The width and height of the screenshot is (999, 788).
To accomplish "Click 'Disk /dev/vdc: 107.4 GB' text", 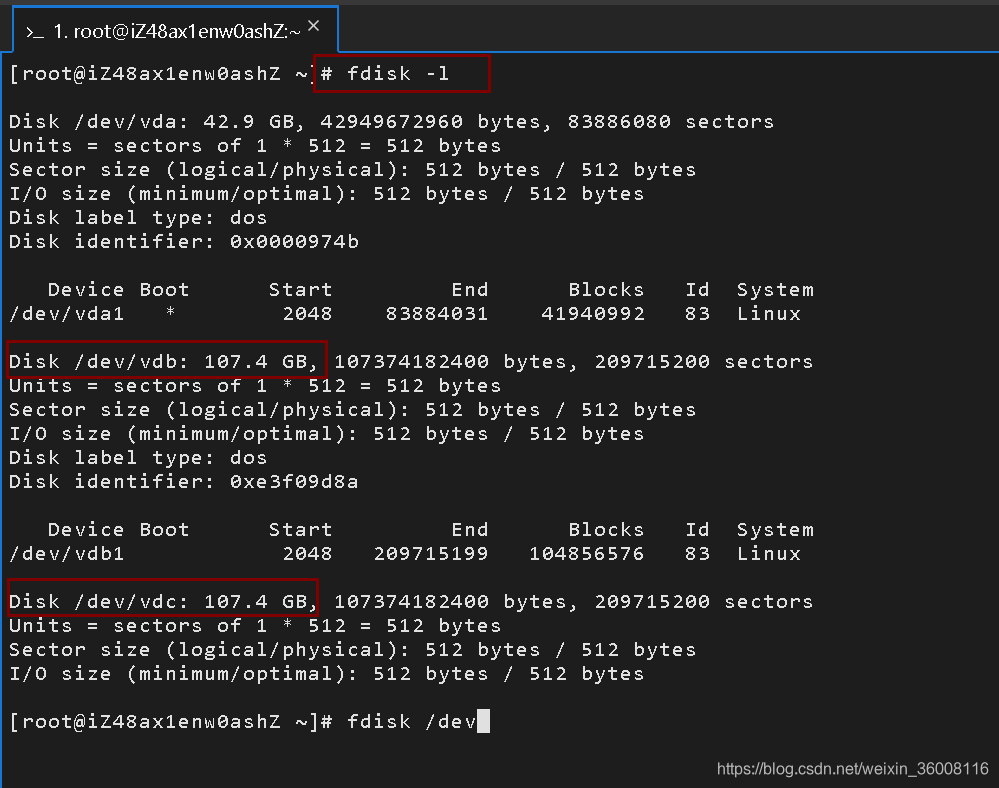I will pyautogui.click(x=162, y=601).
